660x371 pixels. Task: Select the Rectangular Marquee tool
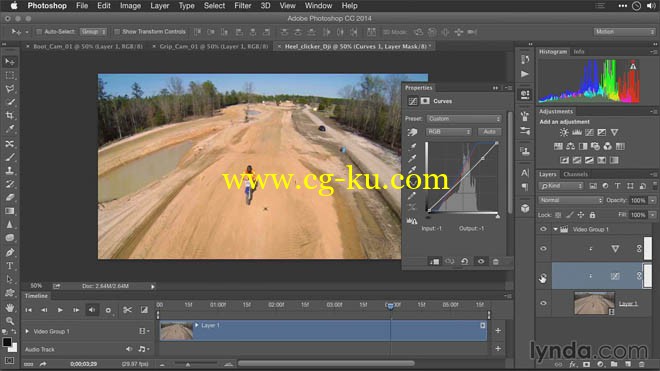click(9, 75)
